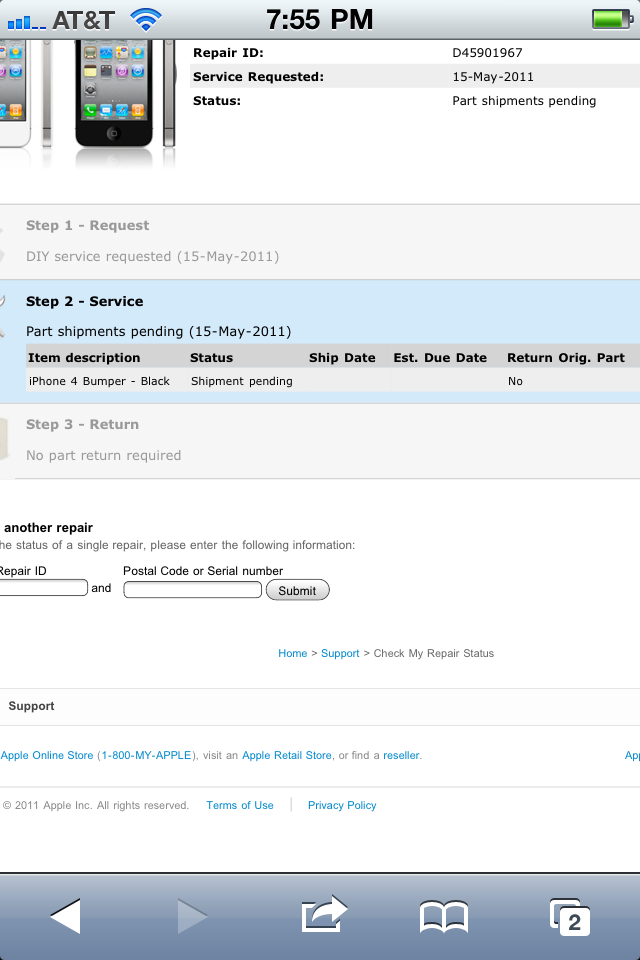
Task: Click the Return Orig. Part column header
Action: click(566, 358)
